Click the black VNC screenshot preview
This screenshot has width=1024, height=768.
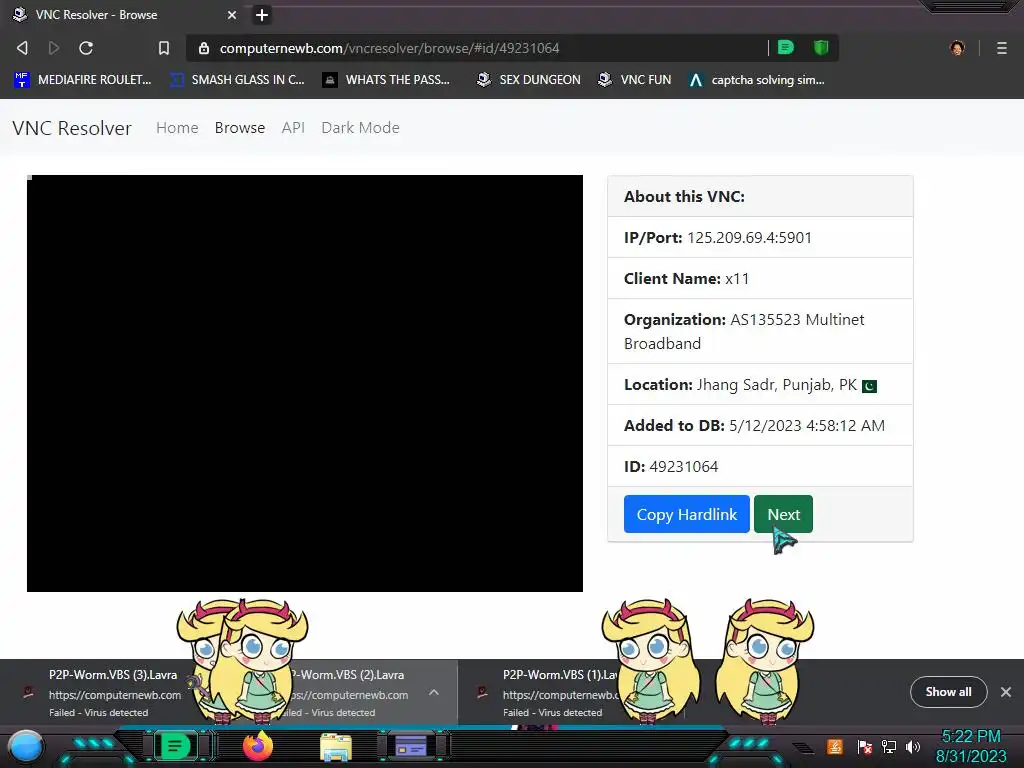point(305,383)
